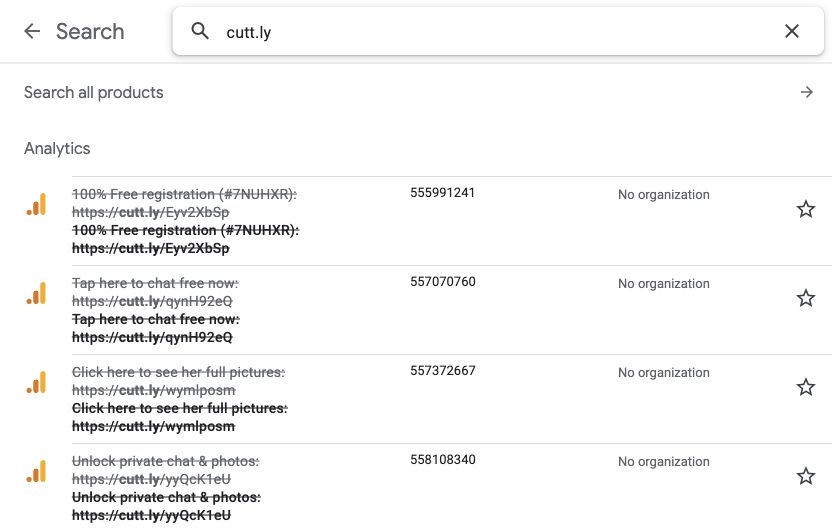
Task: Go back using the arrow beside Search
Action: 32,31
